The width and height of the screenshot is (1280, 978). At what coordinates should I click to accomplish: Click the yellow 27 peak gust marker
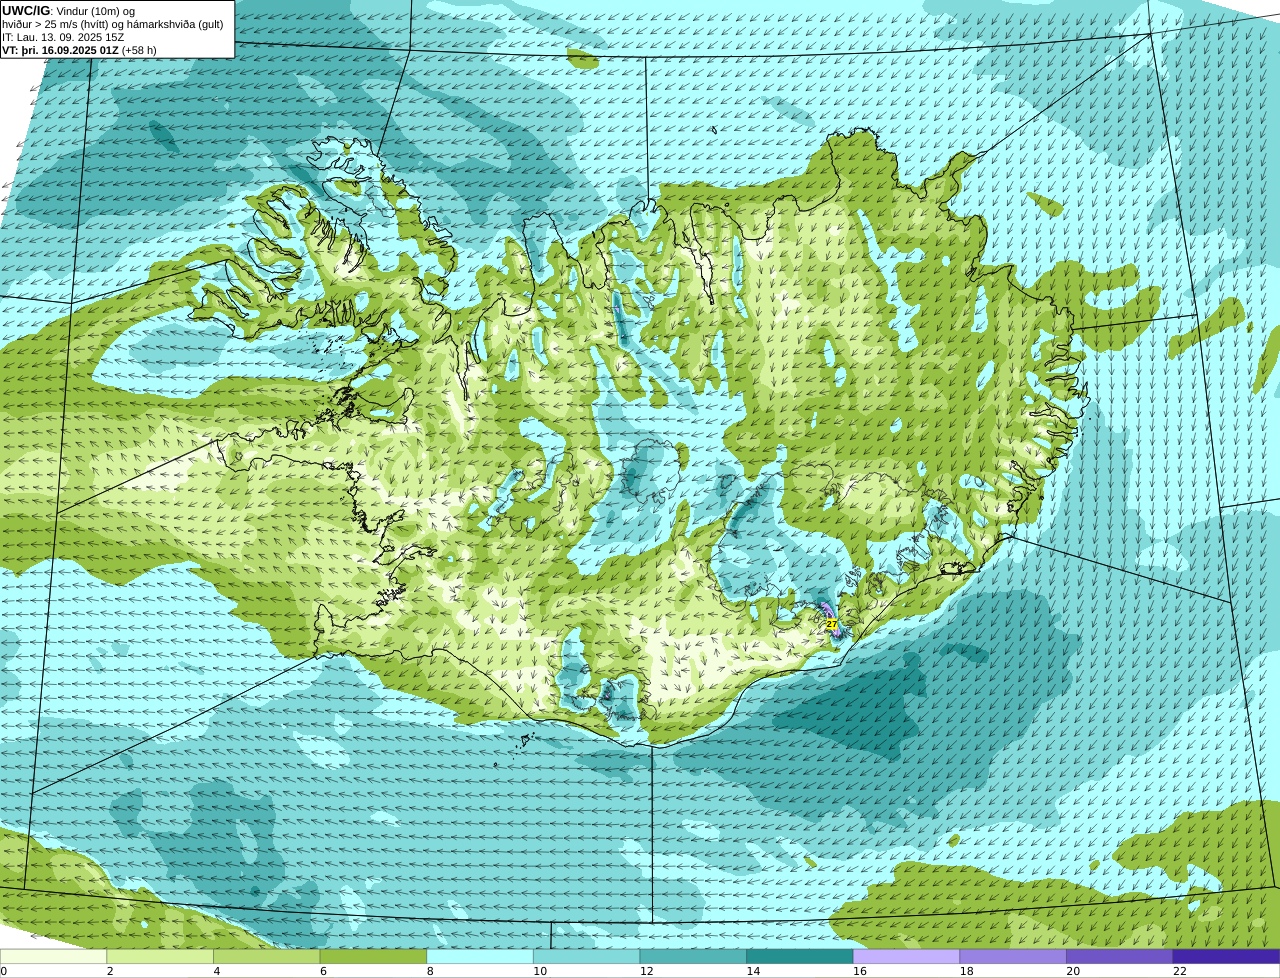831,623
